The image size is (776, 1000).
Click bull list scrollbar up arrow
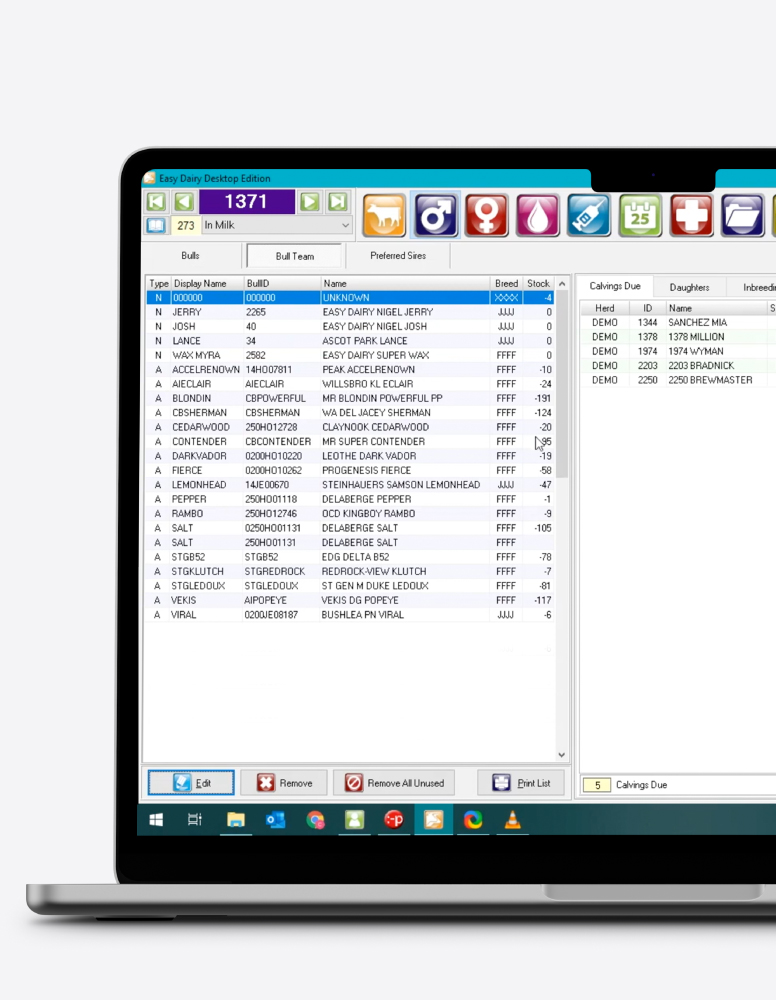pyautogui.click(x=562, y=284)
